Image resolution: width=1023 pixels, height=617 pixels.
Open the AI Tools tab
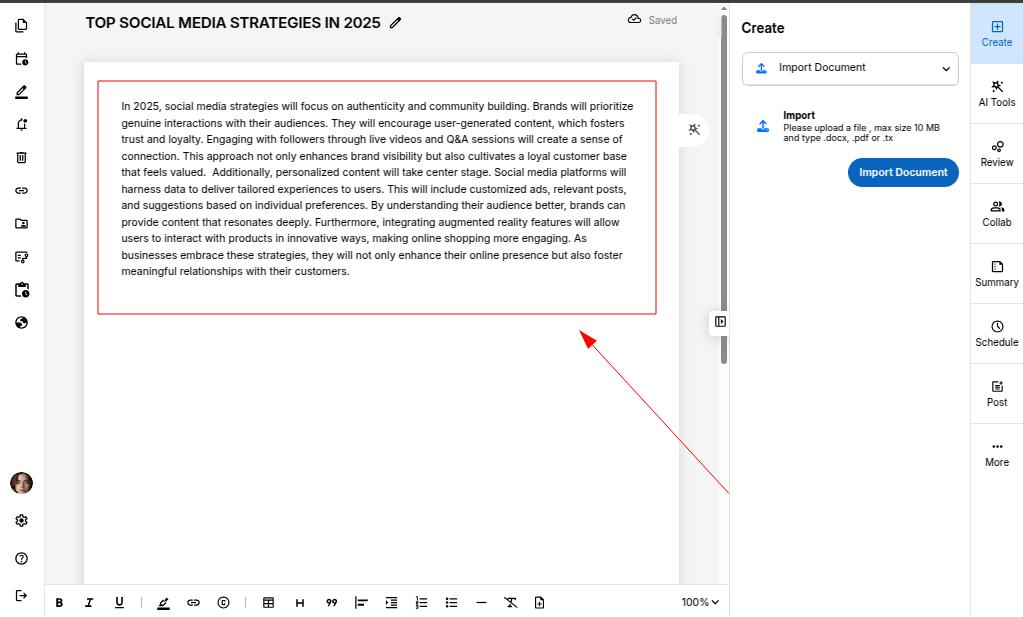point(996,94)
